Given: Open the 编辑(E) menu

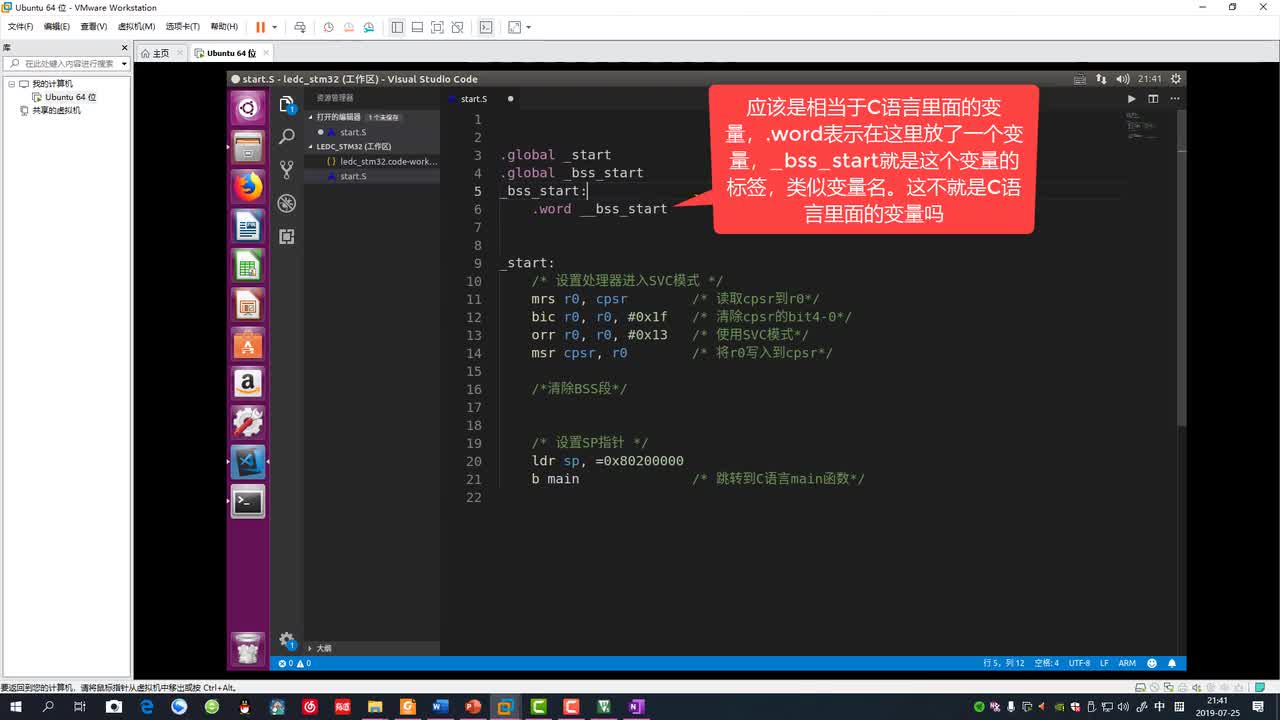Looking at the screenshot, I should pyautogui.click(x=56, y=27).
